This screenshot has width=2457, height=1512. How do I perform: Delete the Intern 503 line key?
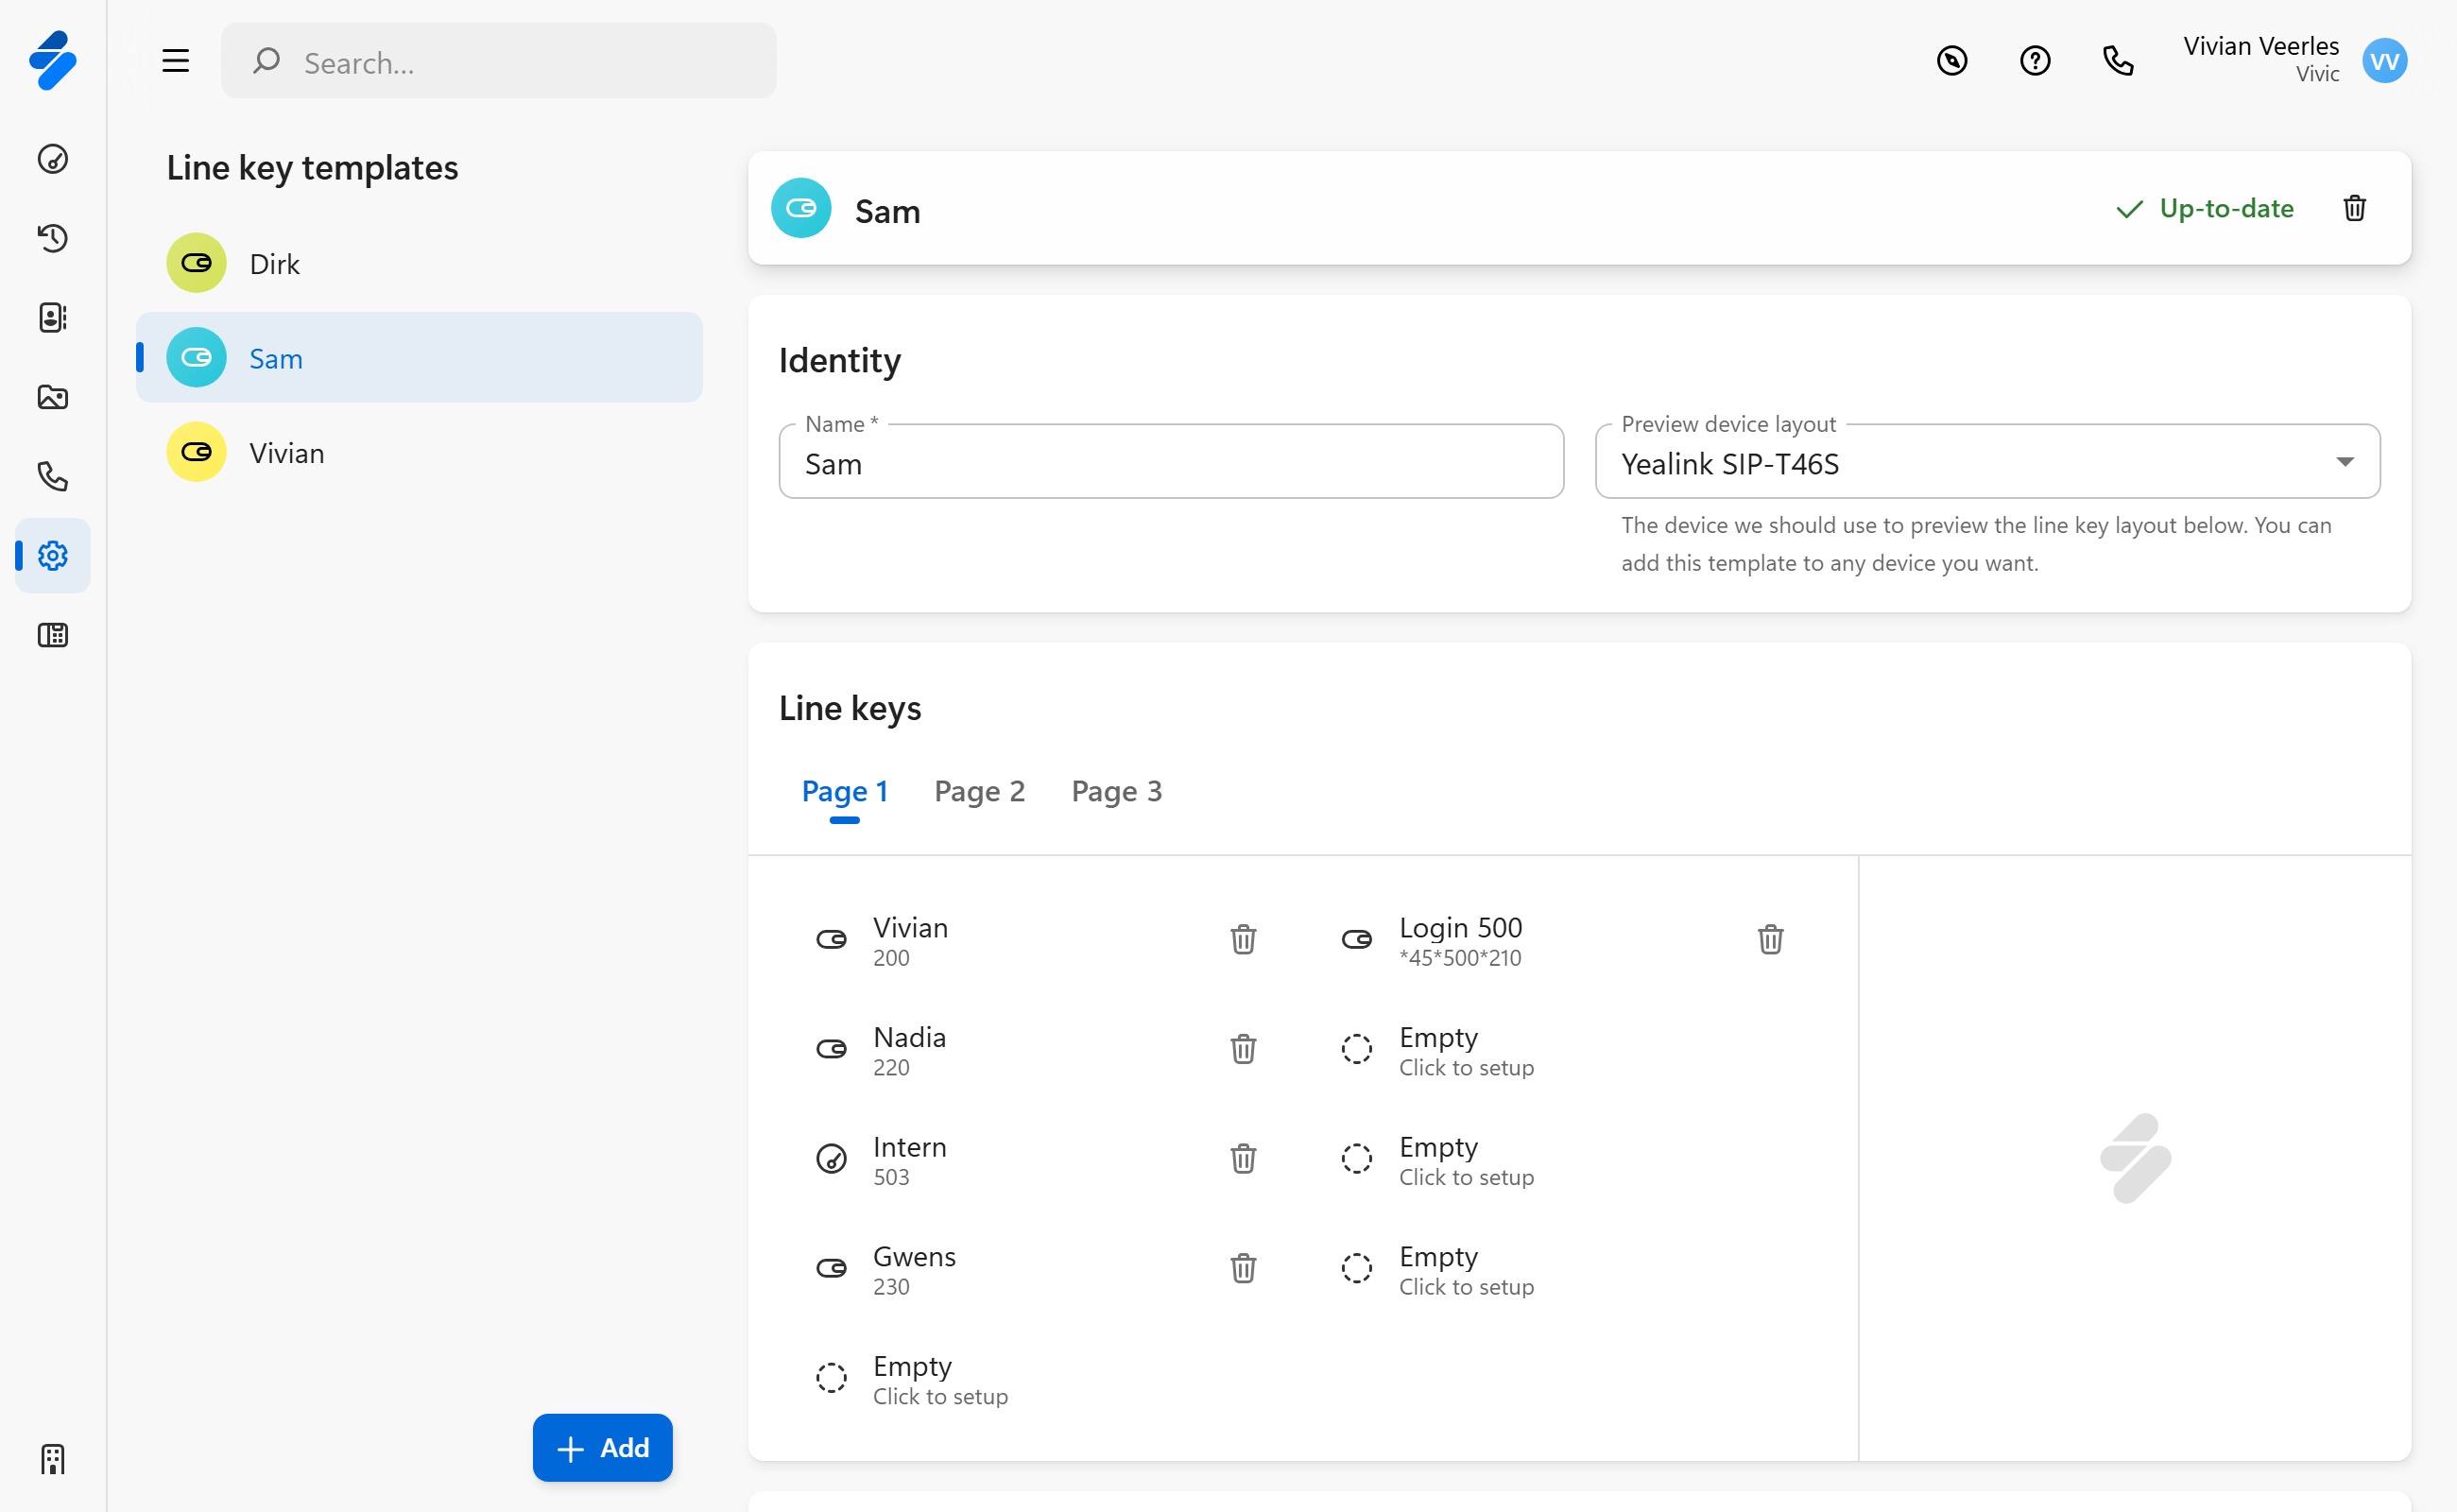tap(1243, 1159)
